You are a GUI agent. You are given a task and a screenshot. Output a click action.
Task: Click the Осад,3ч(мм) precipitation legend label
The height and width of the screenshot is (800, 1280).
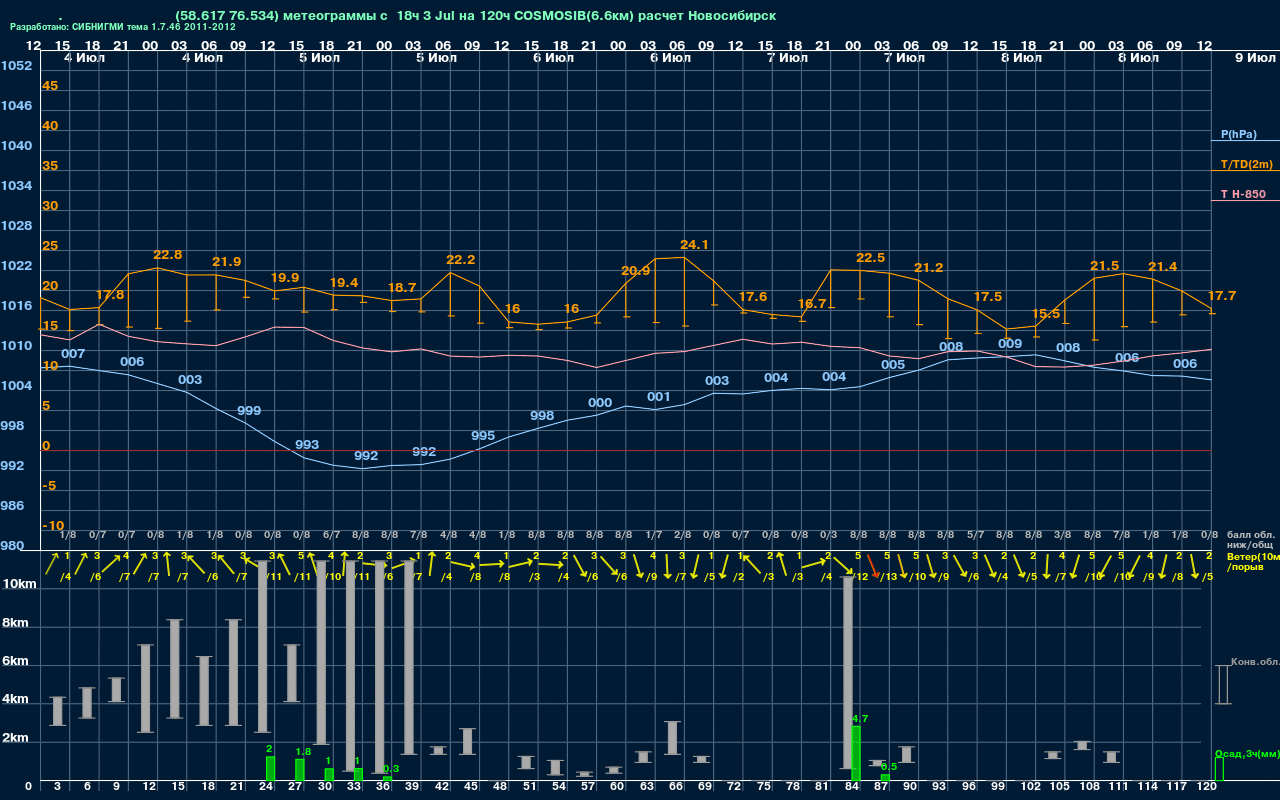pos(1247,753)
